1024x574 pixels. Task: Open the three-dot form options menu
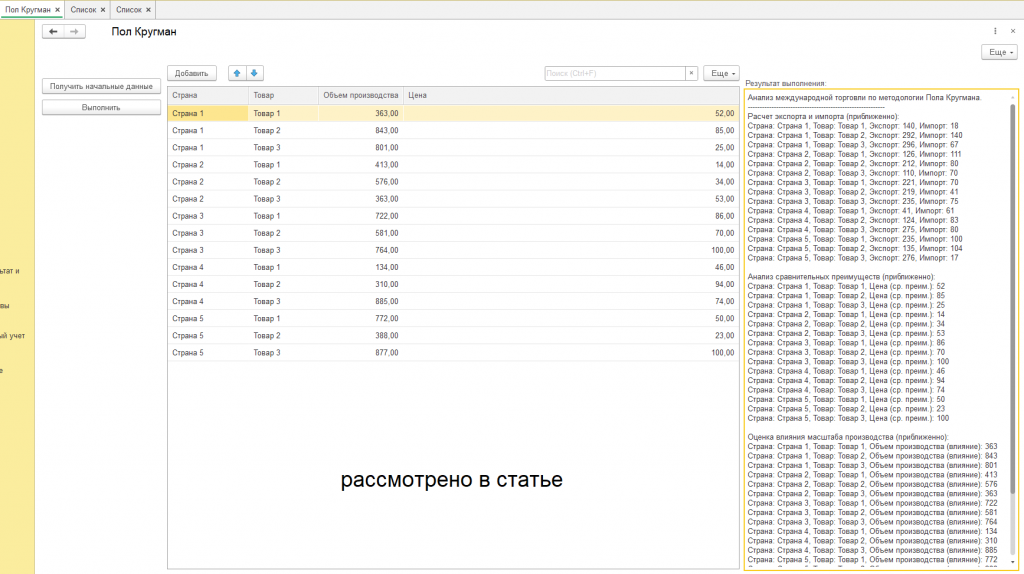[995, 31]
